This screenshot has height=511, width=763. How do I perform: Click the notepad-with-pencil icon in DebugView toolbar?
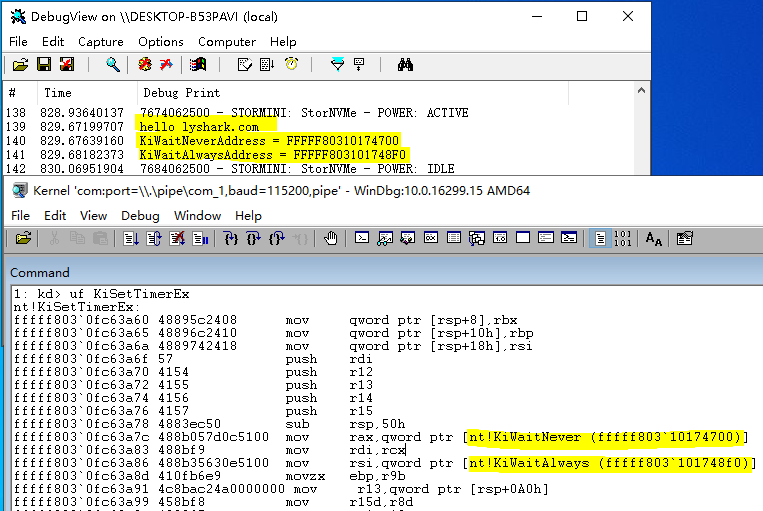click(x=245, y=64)
